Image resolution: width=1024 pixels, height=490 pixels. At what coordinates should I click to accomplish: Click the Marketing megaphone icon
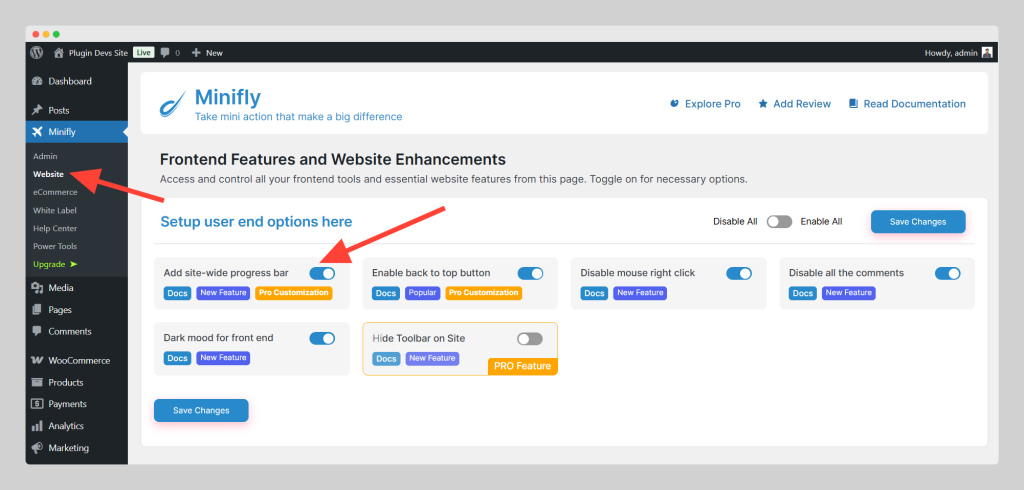tap(37, 448)
